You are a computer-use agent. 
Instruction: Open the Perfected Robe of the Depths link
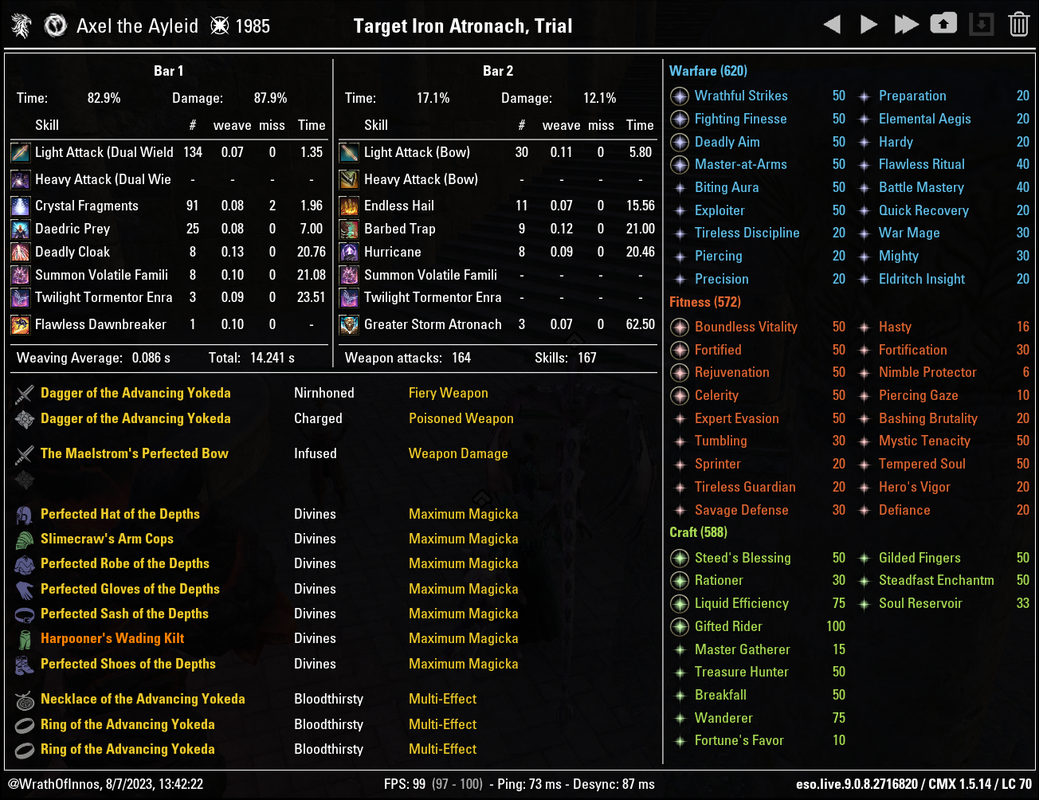(125, 563)
